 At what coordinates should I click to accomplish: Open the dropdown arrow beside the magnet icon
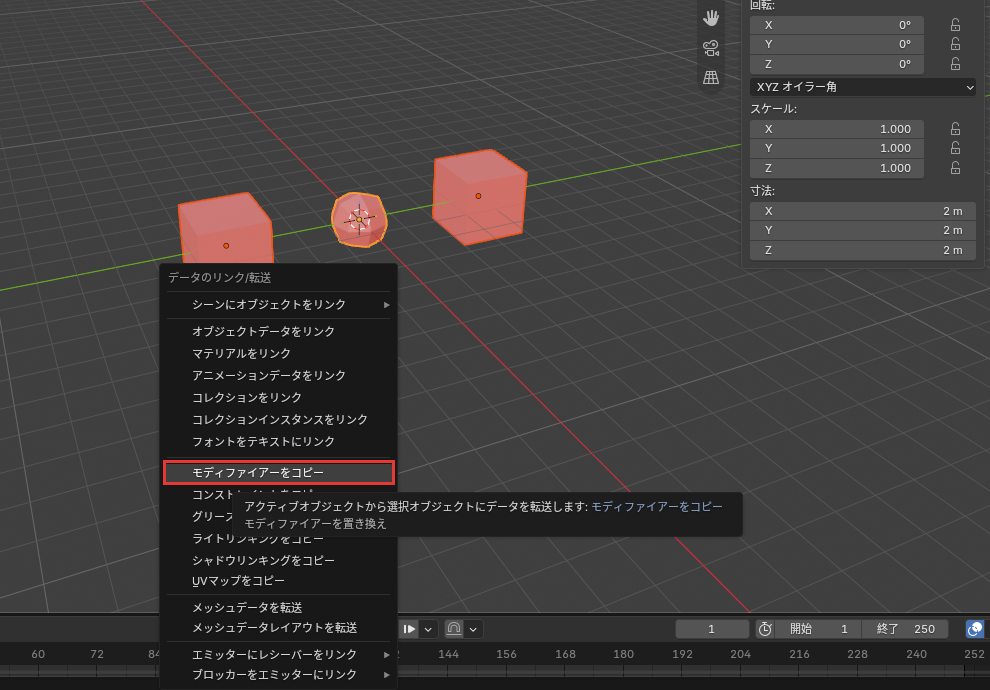pyautogui.click(x=473, y=629)
